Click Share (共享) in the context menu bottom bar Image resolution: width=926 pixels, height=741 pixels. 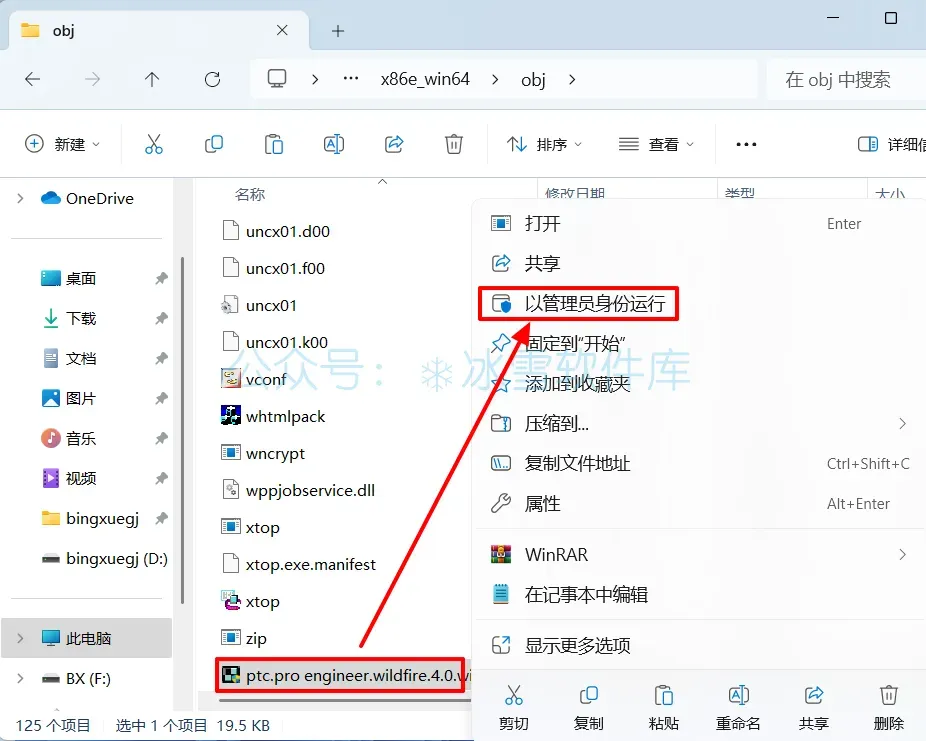813,707
